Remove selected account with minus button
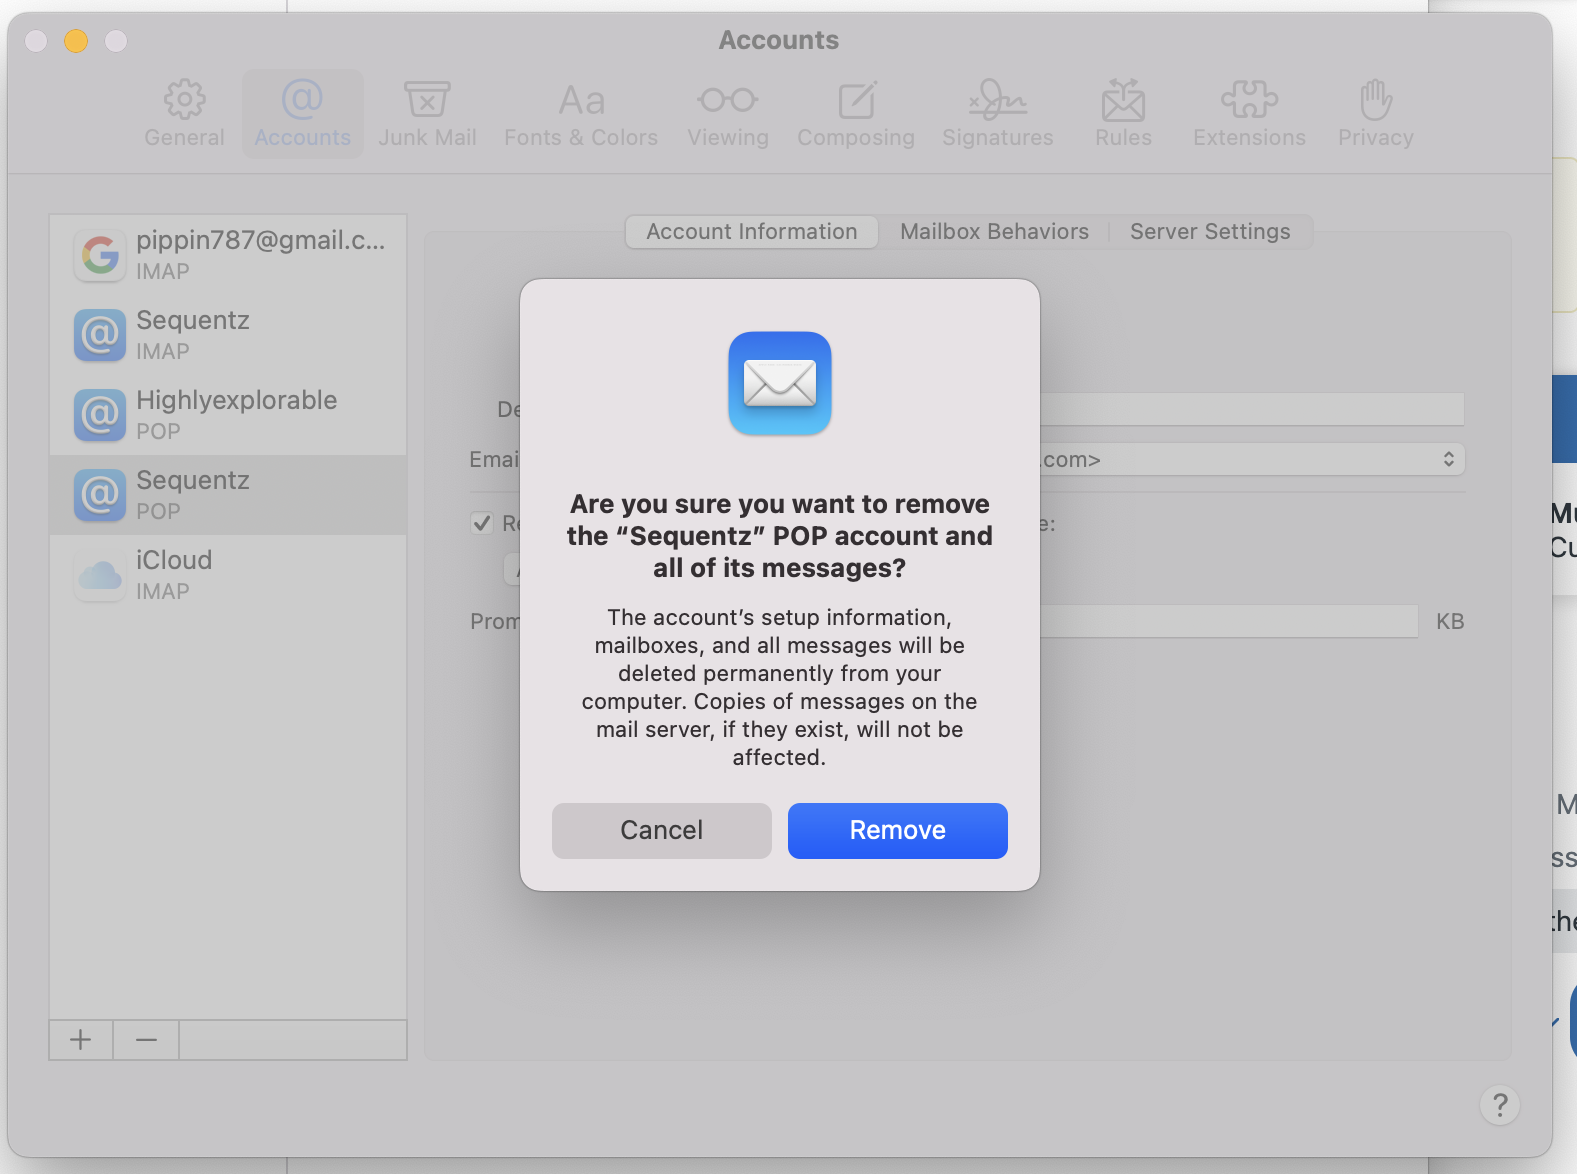 (146, 1040)
